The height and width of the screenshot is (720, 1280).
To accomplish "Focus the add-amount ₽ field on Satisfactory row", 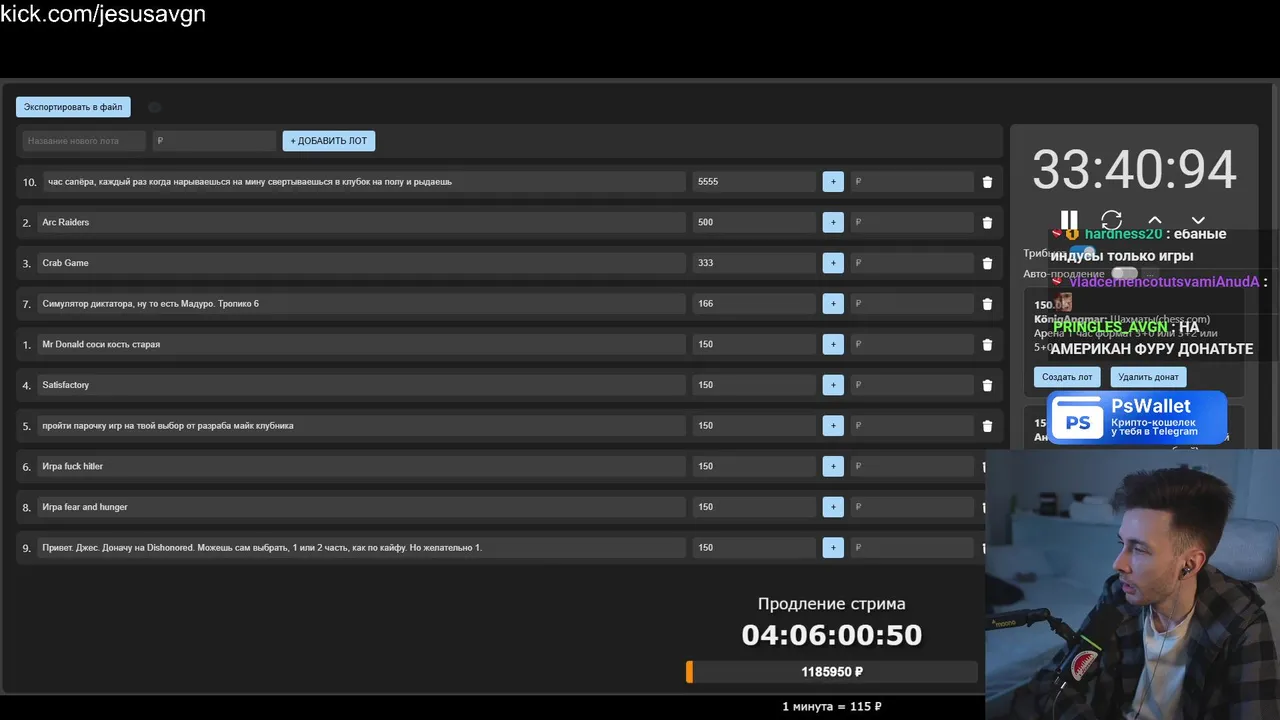I will point(912,385).
